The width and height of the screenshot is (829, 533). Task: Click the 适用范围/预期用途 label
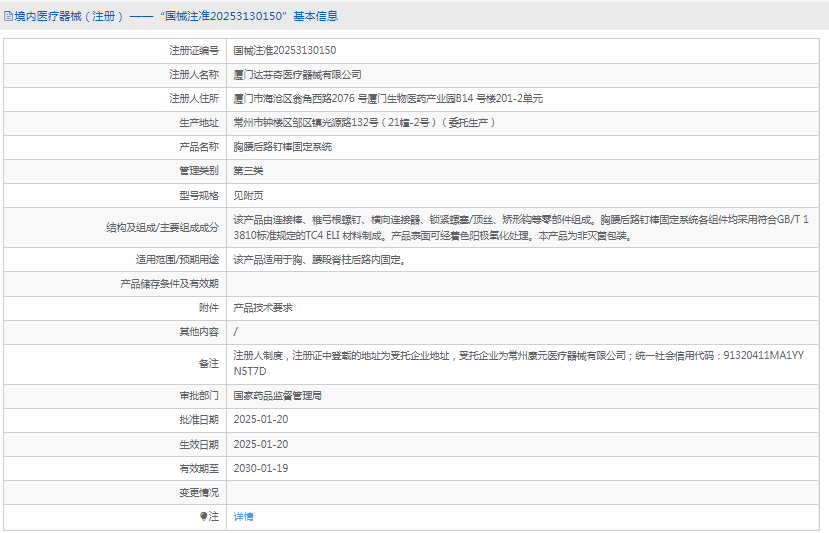point(177,260)
